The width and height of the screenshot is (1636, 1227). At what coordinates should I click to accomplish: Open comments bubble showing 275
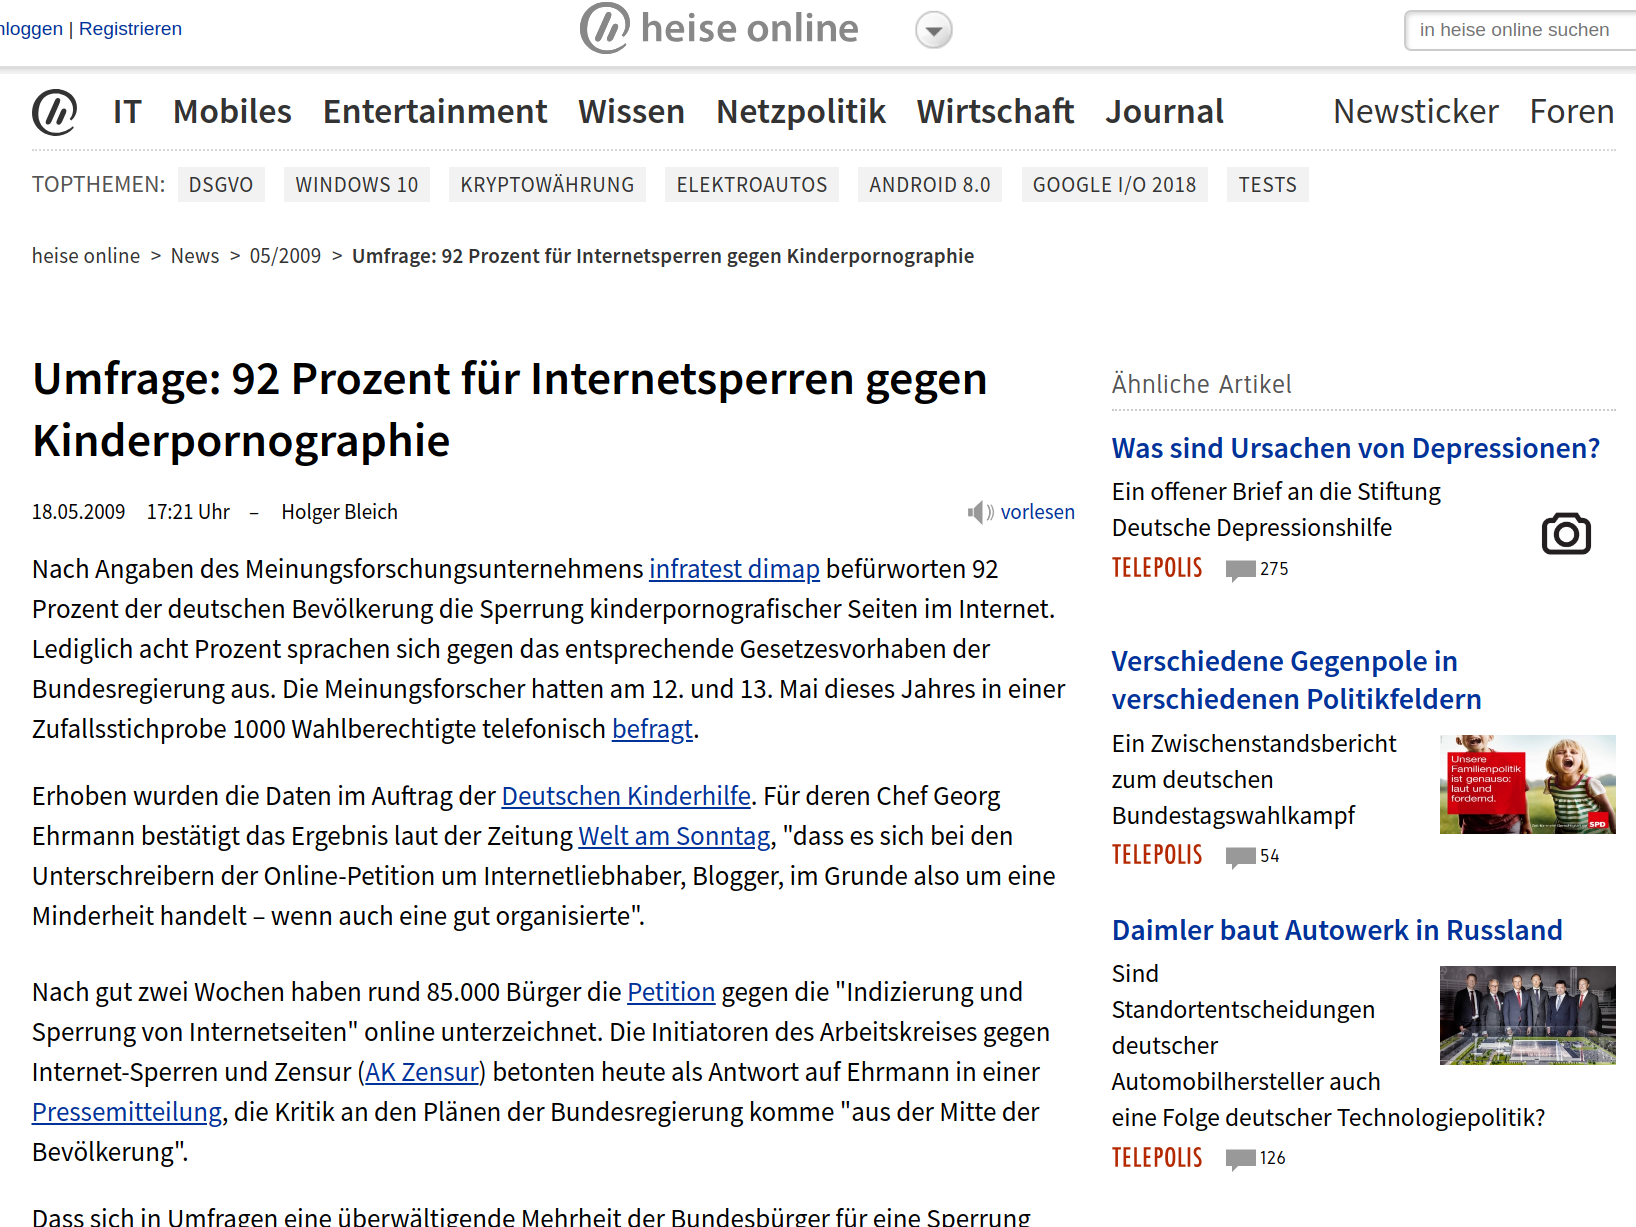click(1241, 570)
